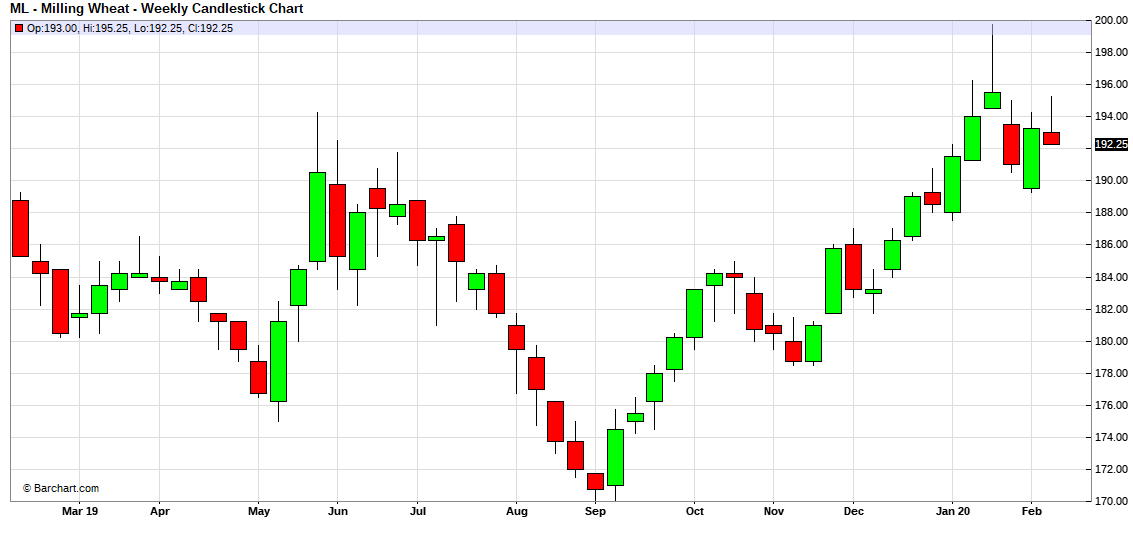Screen dimensions: 1133x542
Task: Select the first red candle at the chart's left edge
Action: [20, 228]
